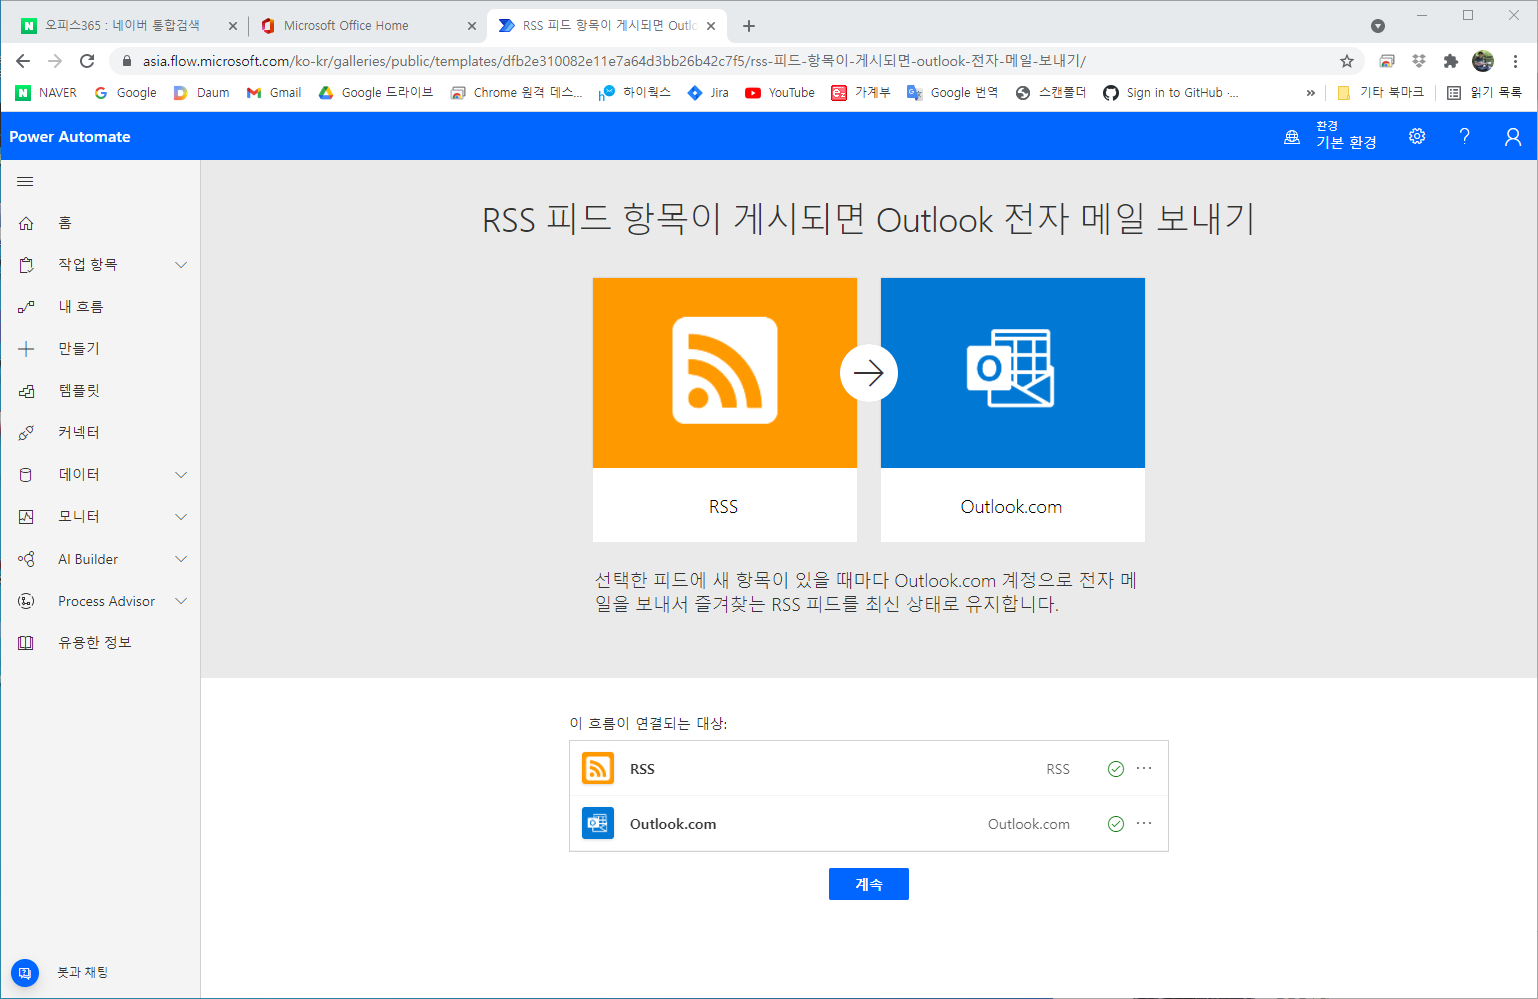Viewport: 1538px width, 999px height.
Task: Click the small RSS connection icon
Action: [x=598, y=768]
